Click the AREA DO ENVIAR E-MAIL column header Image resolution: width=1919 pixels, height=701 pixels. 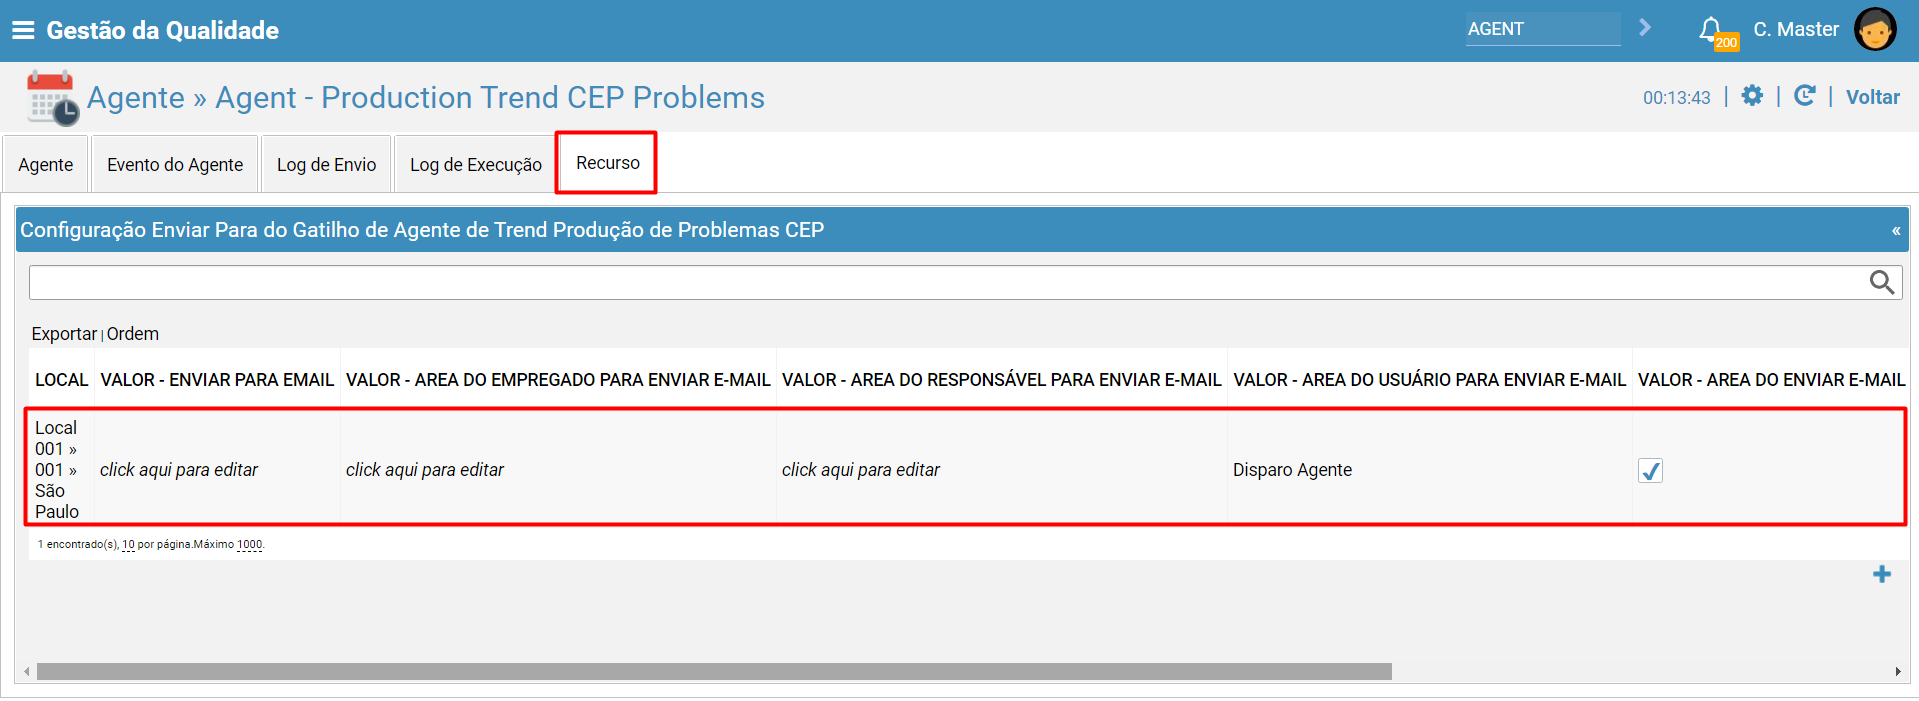click(x=1771, y=380)
